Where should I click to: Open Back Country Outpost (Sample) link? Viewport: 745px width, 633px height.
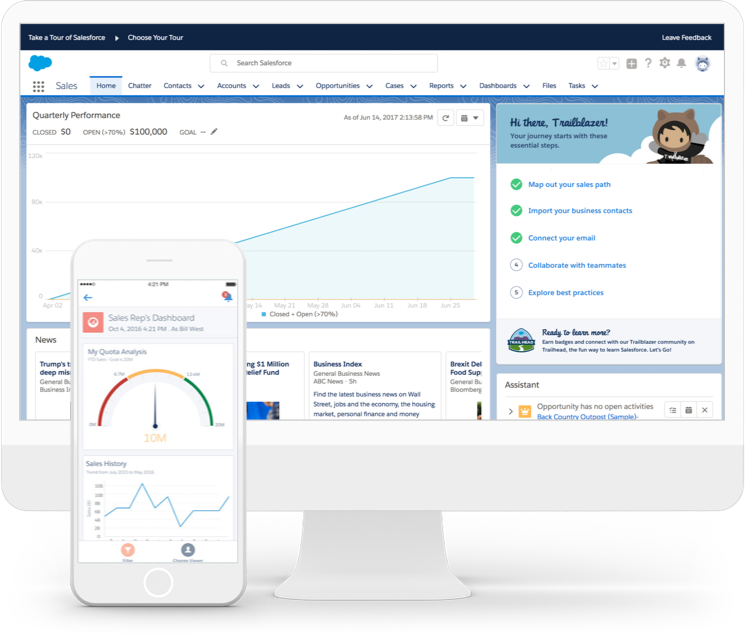click(587, 417)
